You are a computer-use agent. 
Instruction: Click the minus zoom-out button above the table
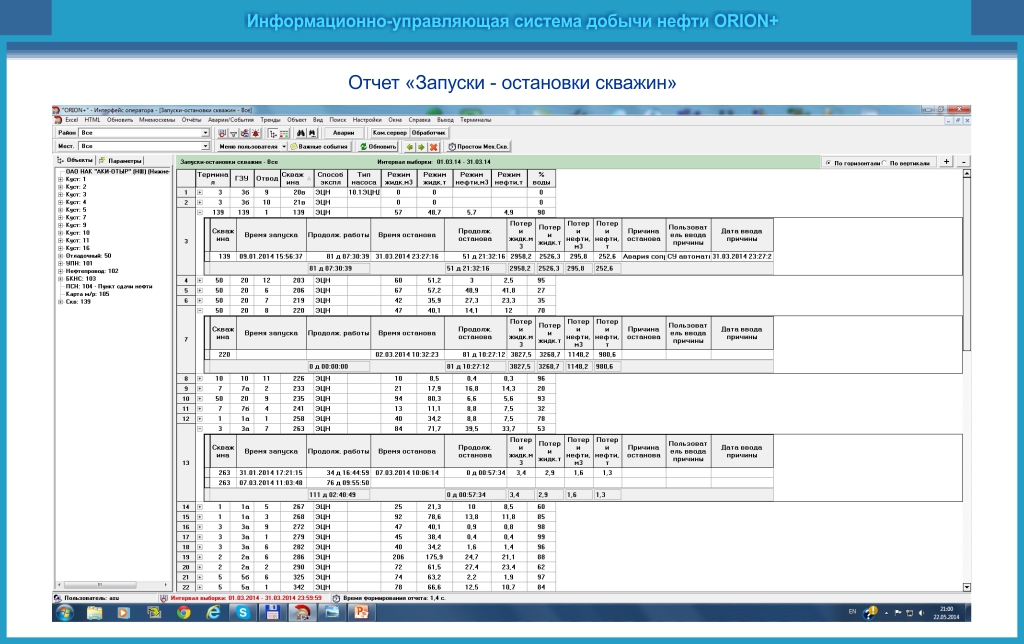pos(964,161)
